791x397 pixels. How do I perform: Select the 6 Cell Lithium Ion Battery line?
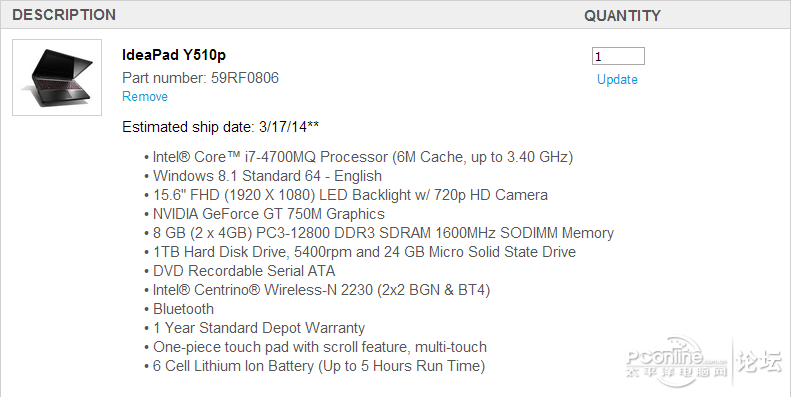(x=319, y=366)
